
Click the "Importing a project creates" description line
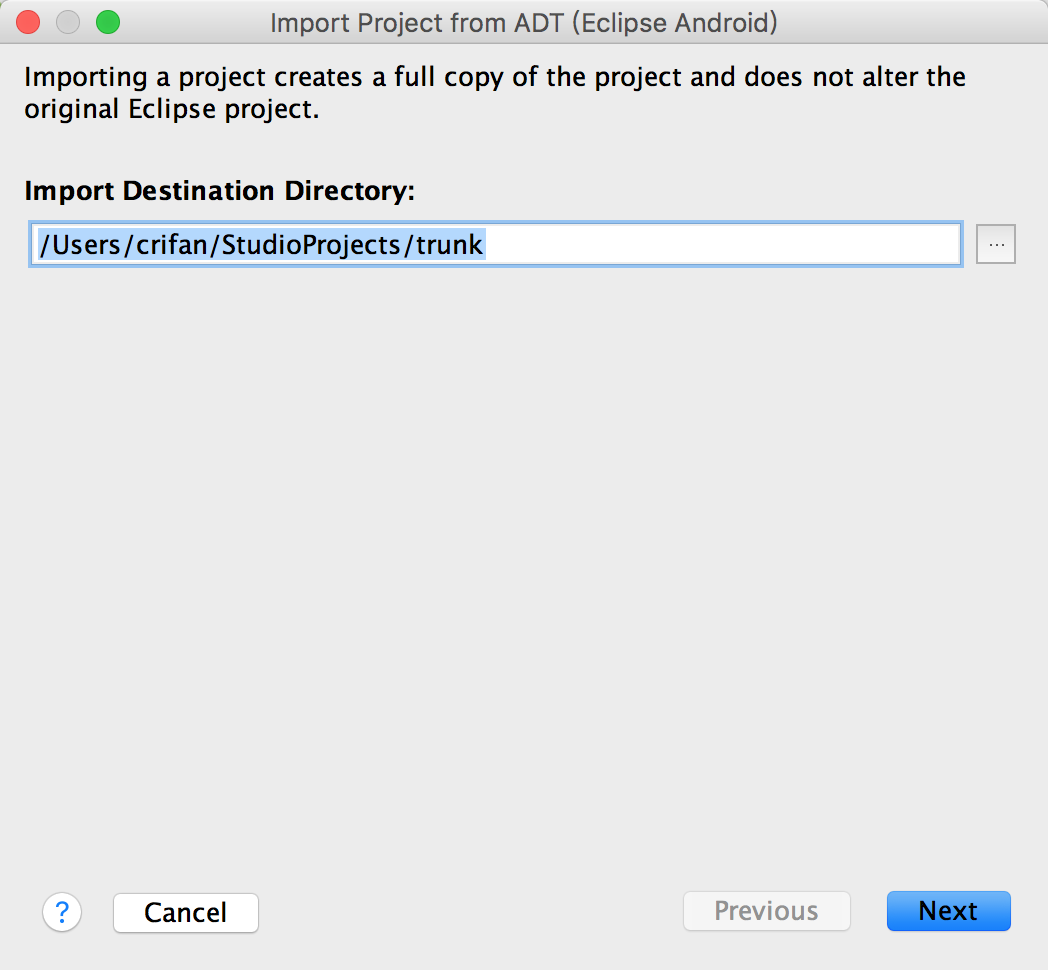pyautogui.click(x=494, y=77)
